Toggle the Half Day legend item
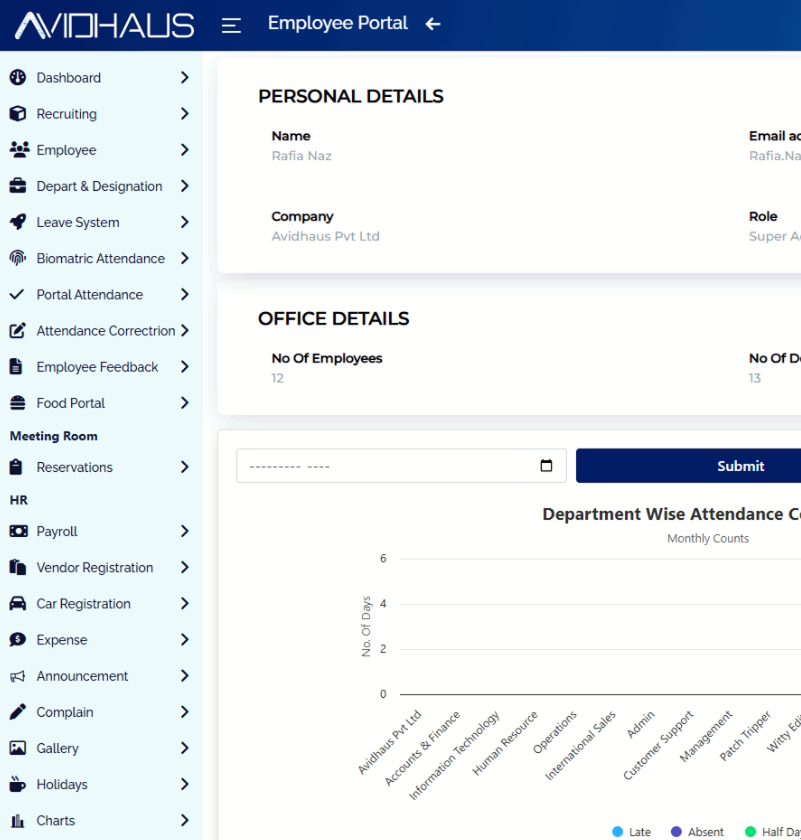The image size is (801, 840). coord(772,832)
